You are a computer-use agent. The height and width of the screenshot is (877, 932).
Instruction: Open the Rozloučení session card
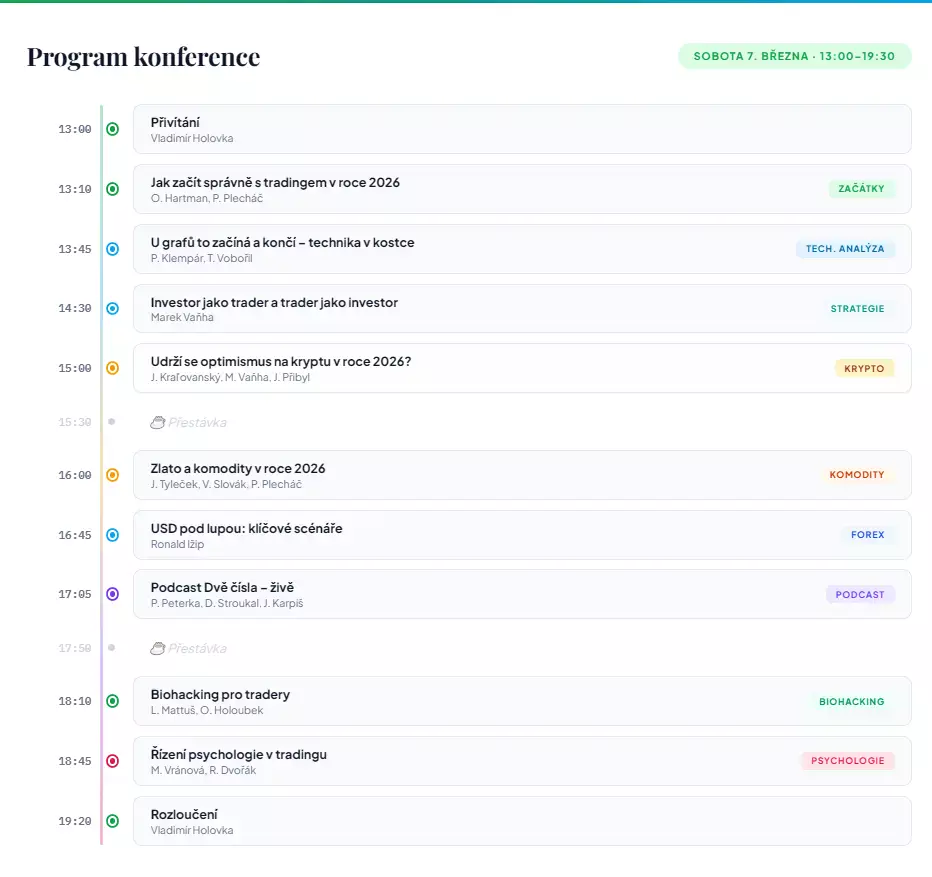click(522, 821)
